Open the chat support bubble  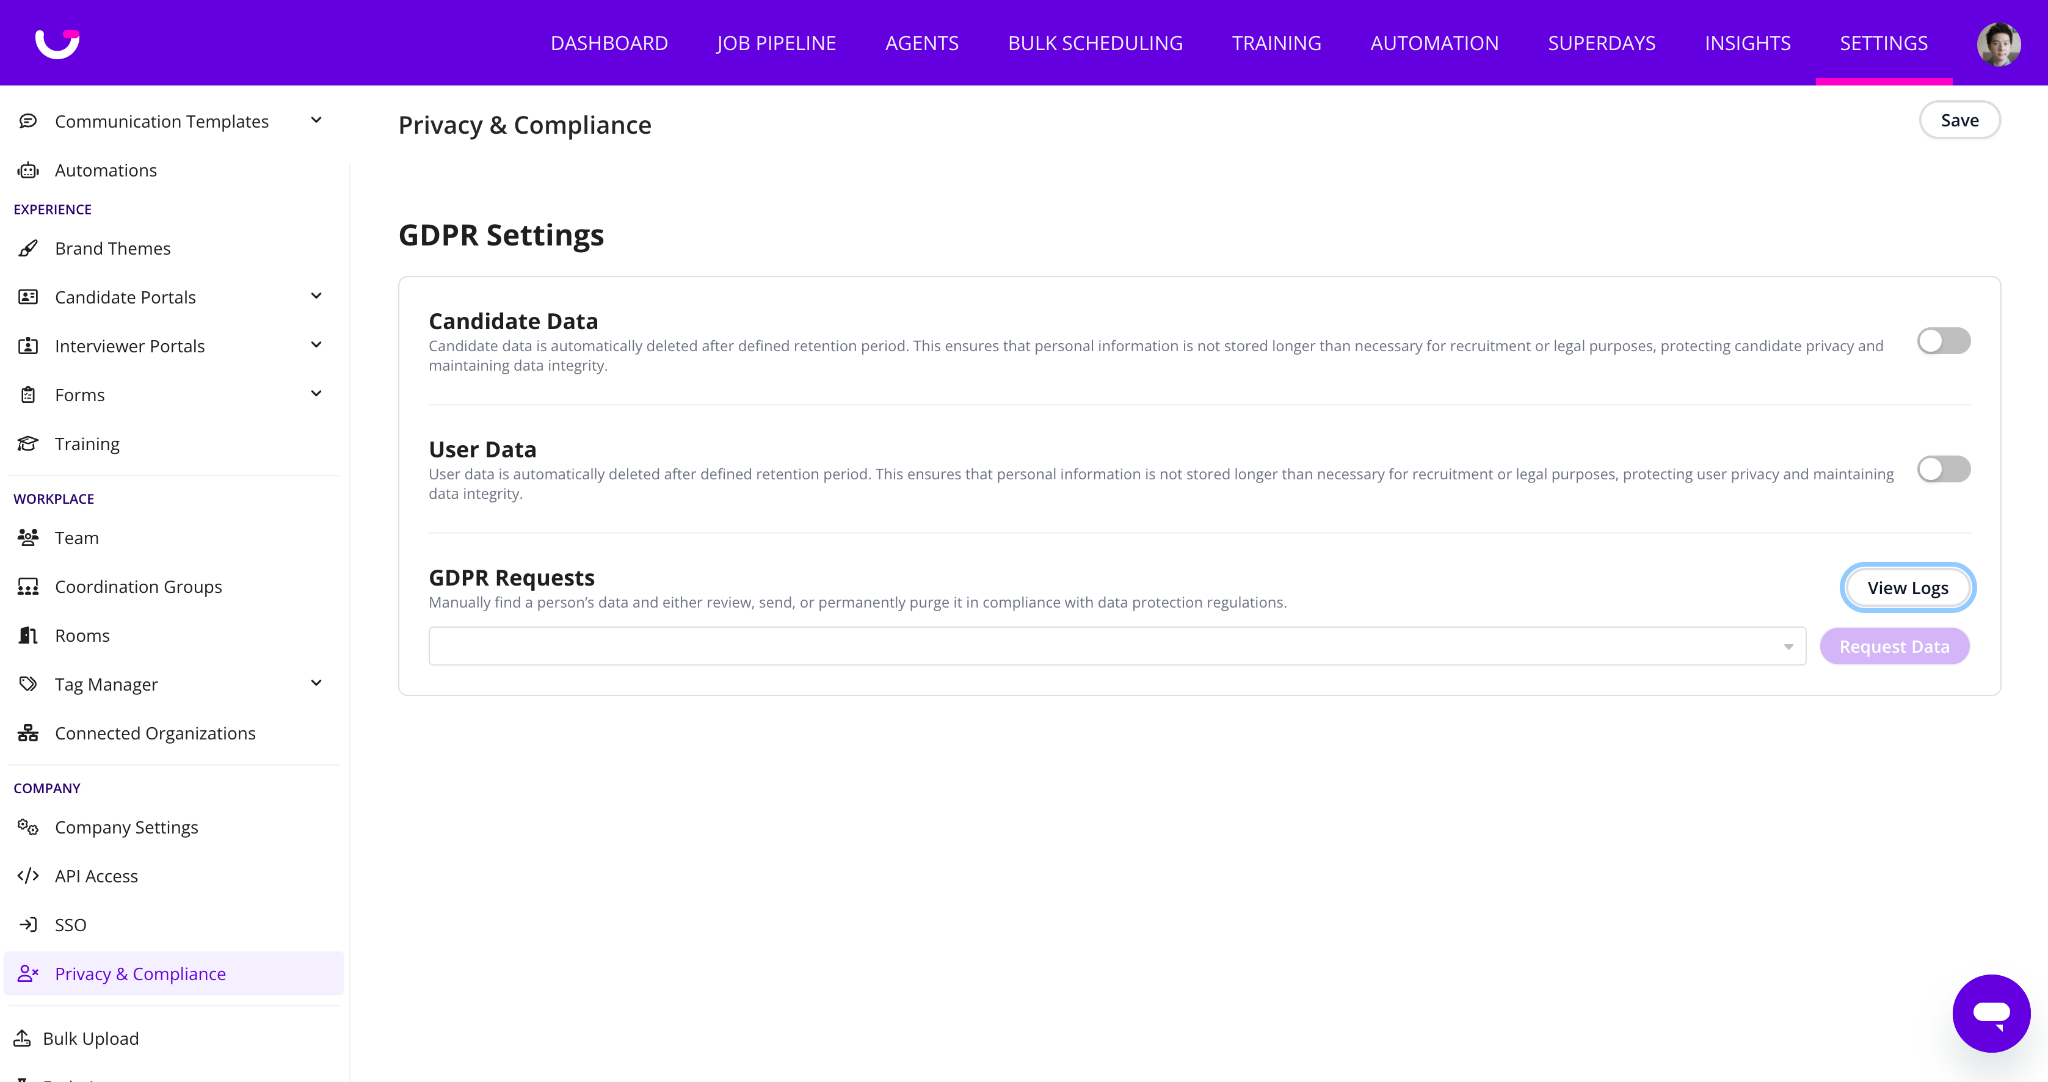(x=1991, y=1013)
